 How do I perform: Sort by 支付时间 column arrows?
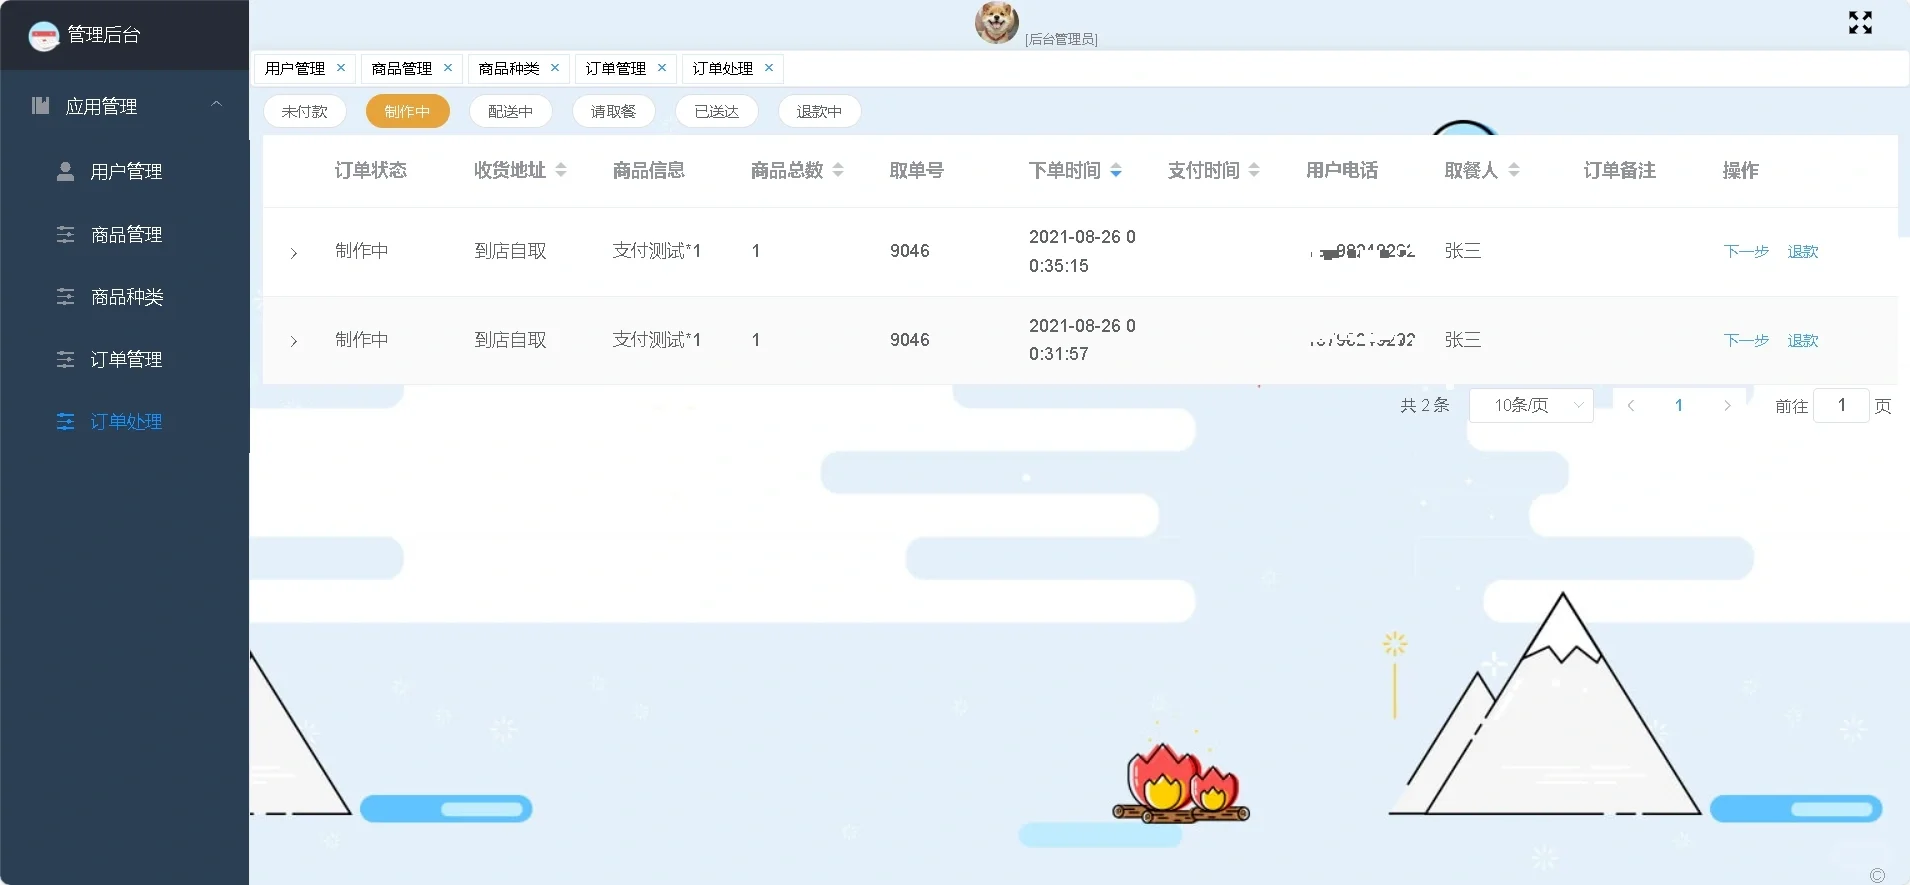point(1254,171)
